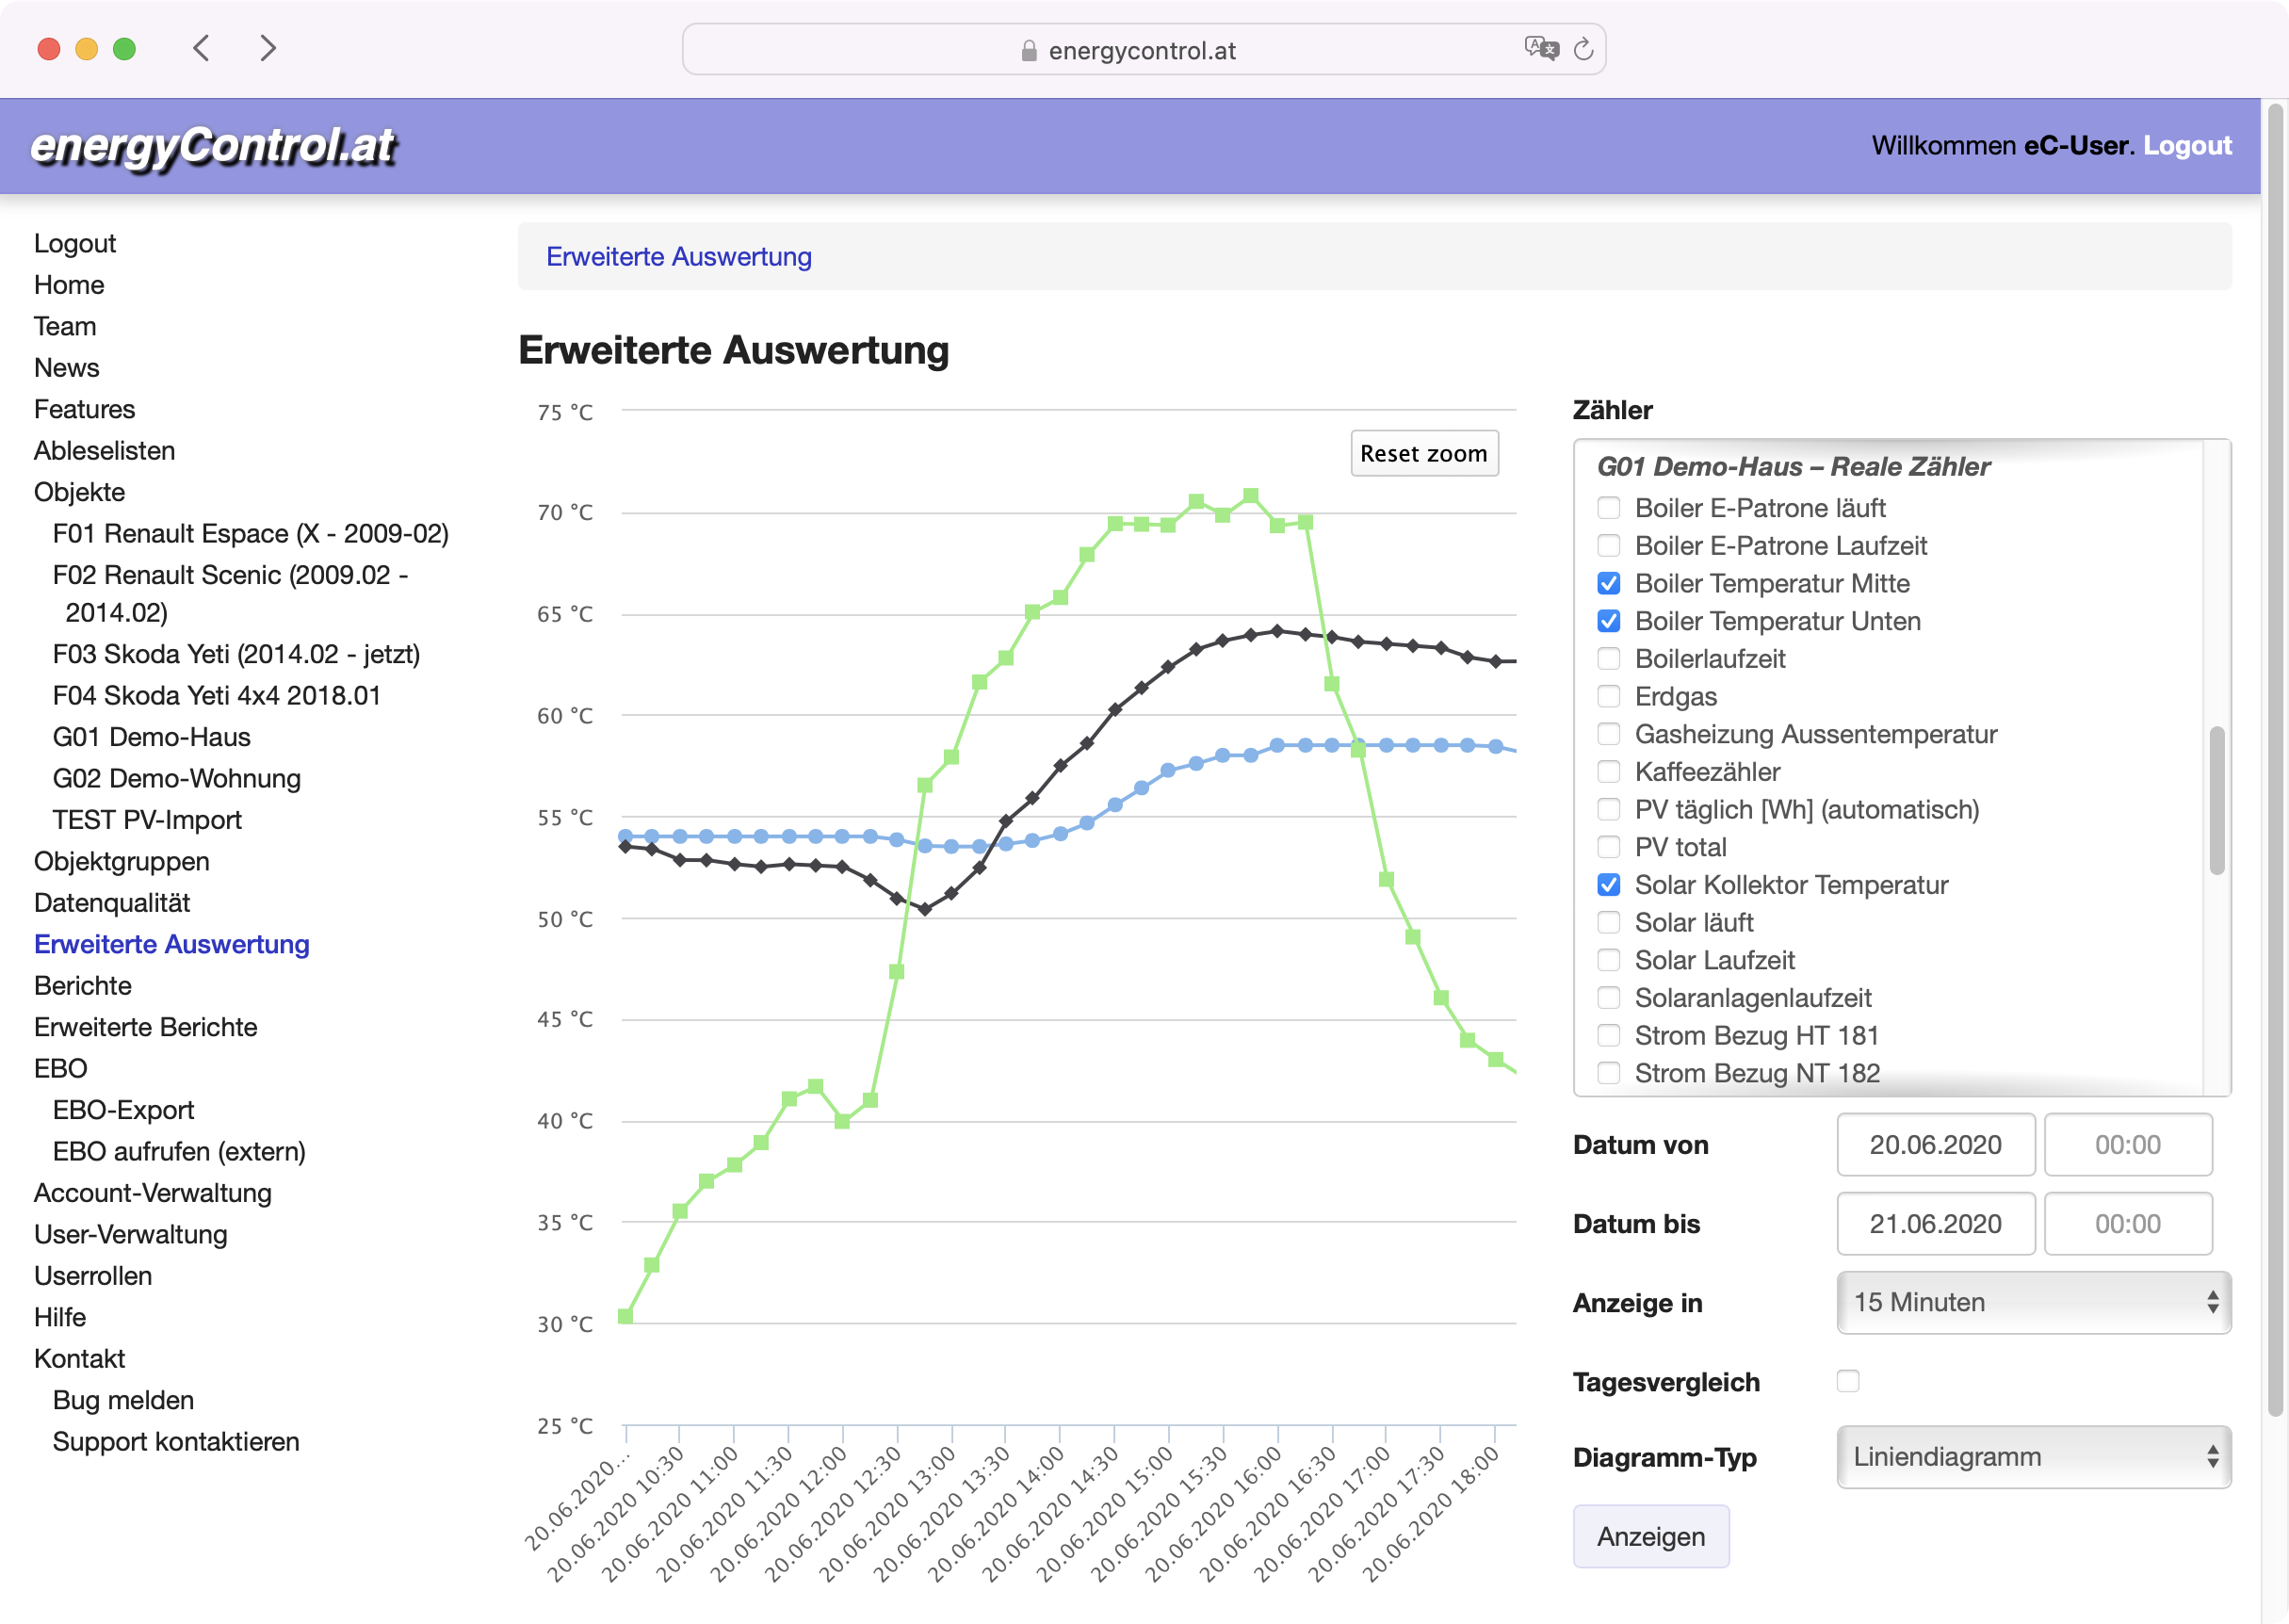Uncheck Solar Kollektor Temperatur
Viewport: 2289px width, 1624px height.
click(1608, 885)
